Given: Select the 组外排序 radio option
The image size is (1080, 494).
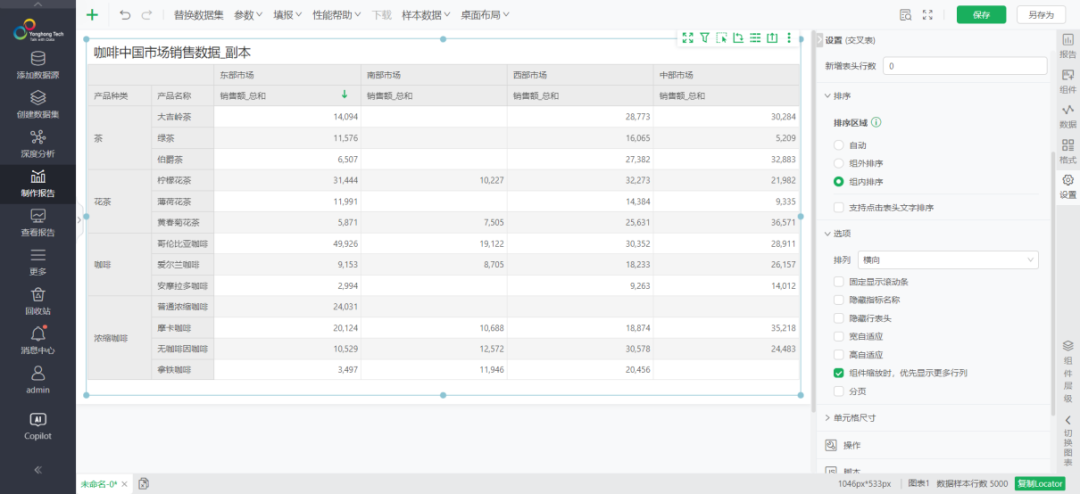Looking at the screenshot, I should 838,163.
